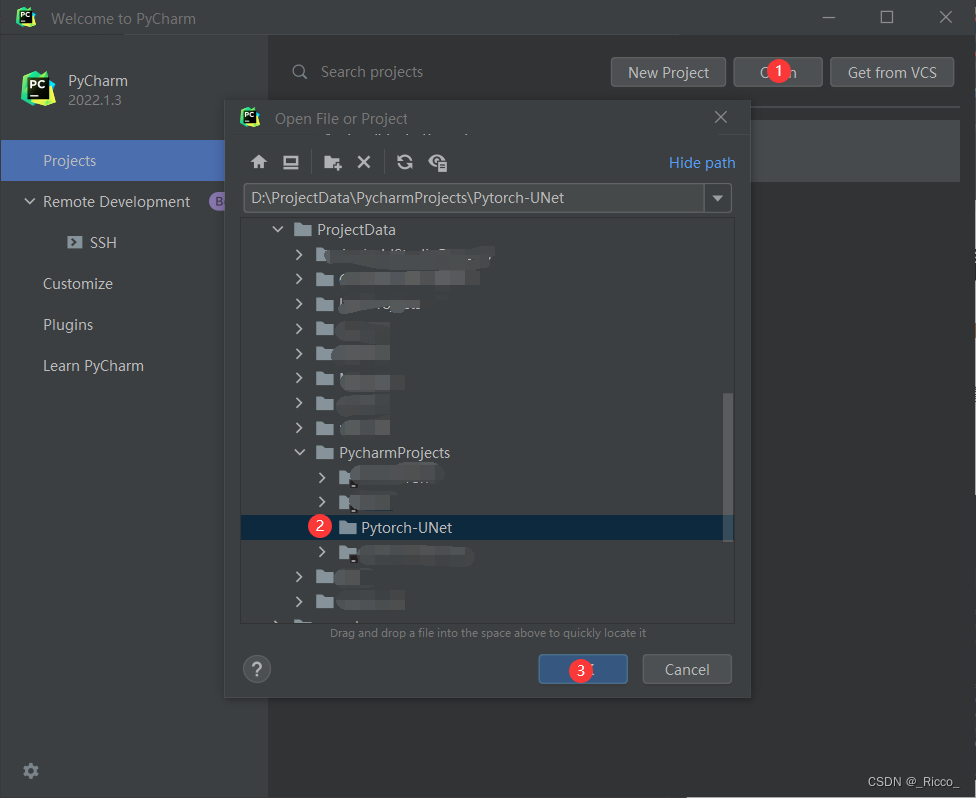Toggle show hidden files and directories
Screen dimensions: 976x798
[438, 162]
